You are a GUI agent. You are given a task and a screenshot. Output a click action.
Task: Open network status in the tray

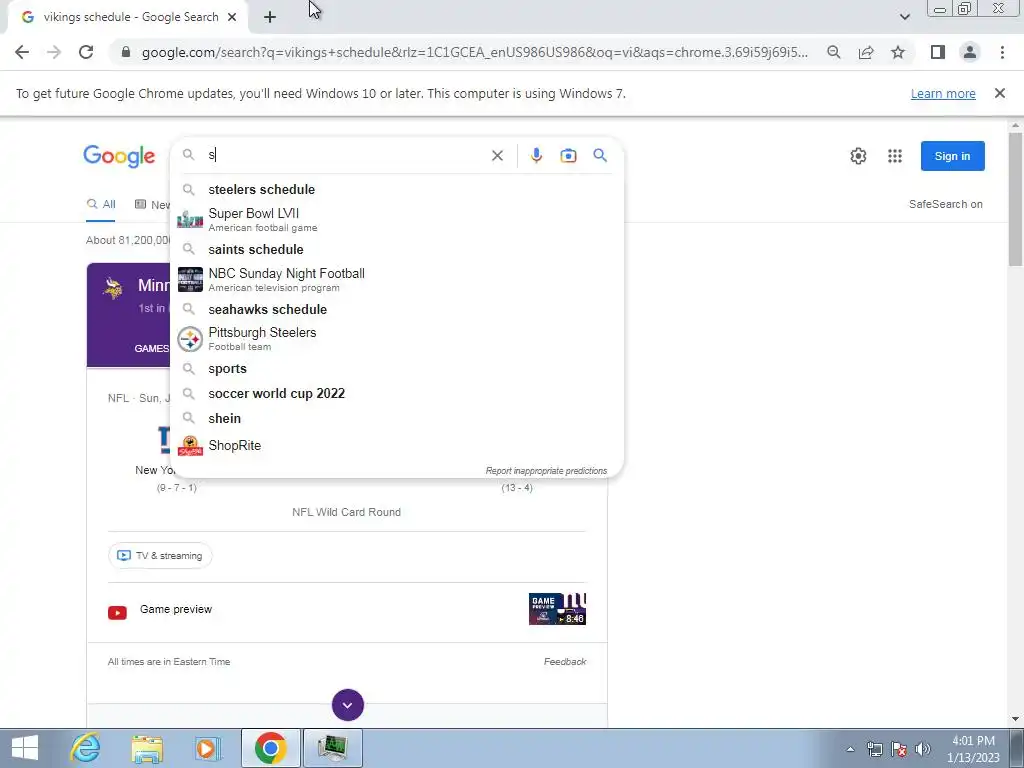(x=874, y=749)
